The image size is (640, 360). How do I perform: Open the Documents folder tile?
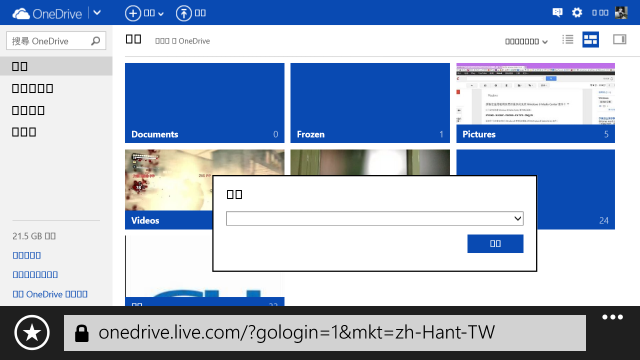[204, 103]
